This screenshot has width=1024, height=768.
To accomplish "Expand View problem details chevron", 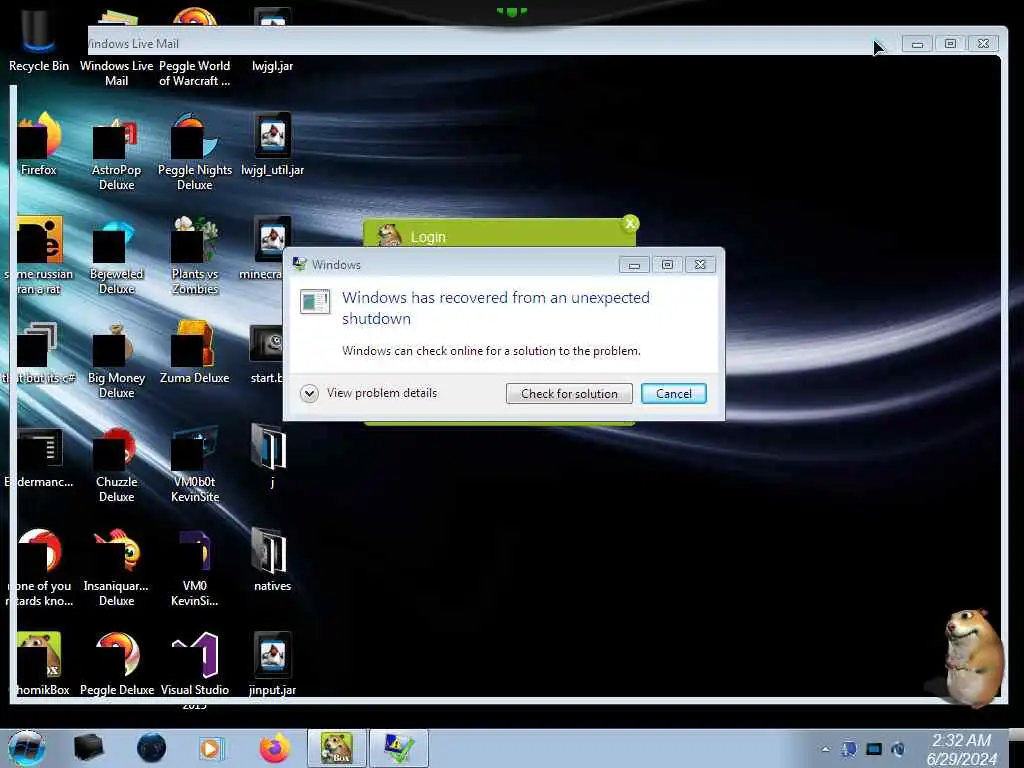I will tap(309, 393).
